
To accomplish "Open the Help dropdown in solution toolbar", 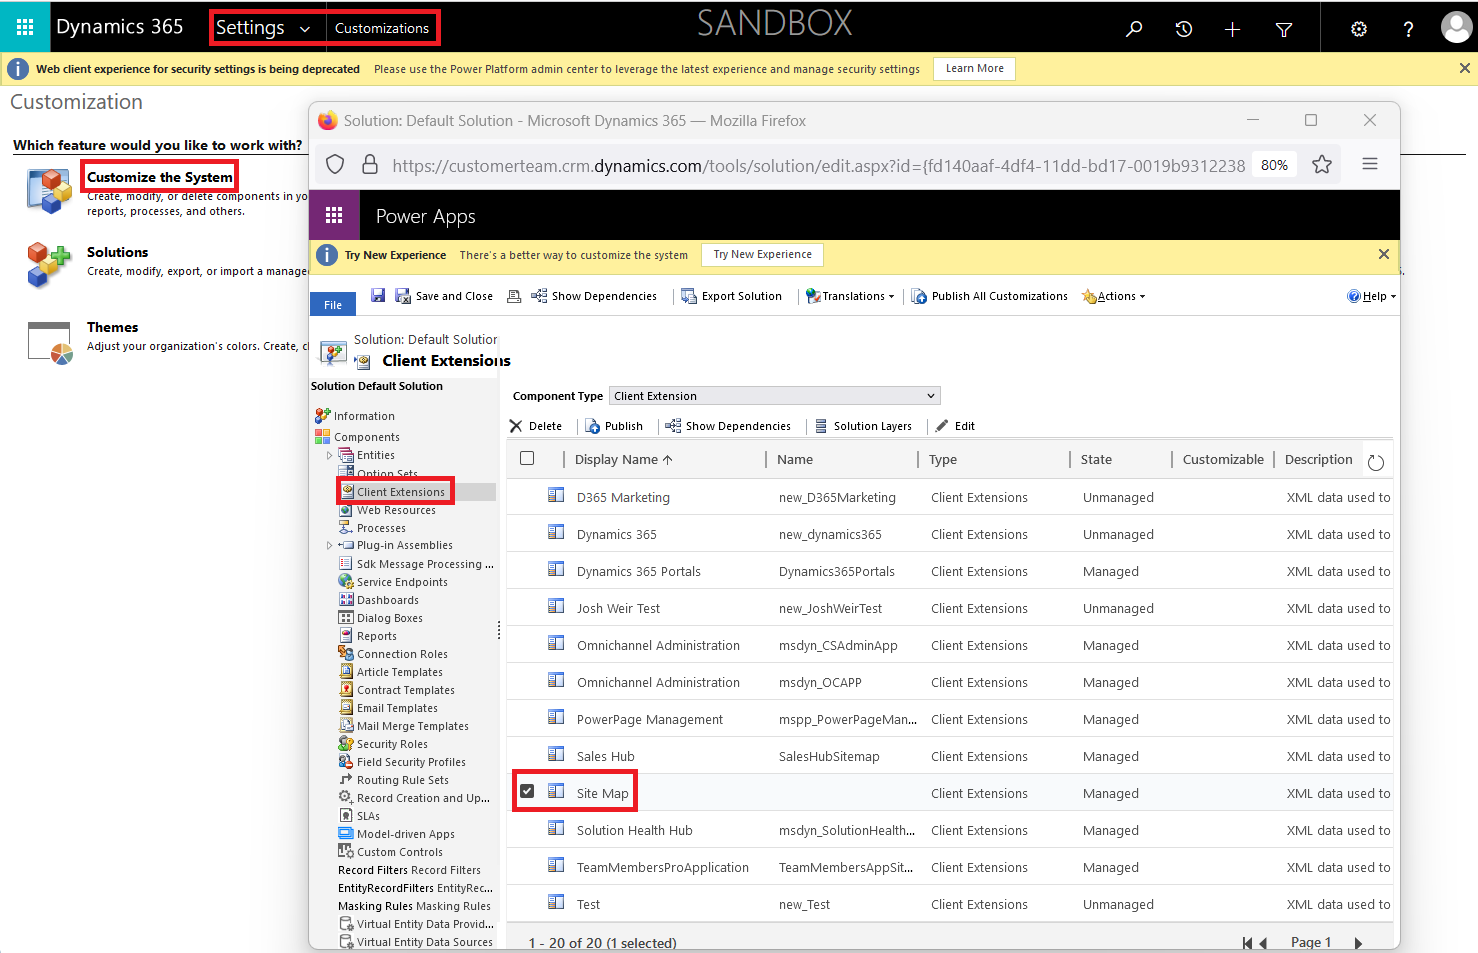I will [x=1371, y=296].
